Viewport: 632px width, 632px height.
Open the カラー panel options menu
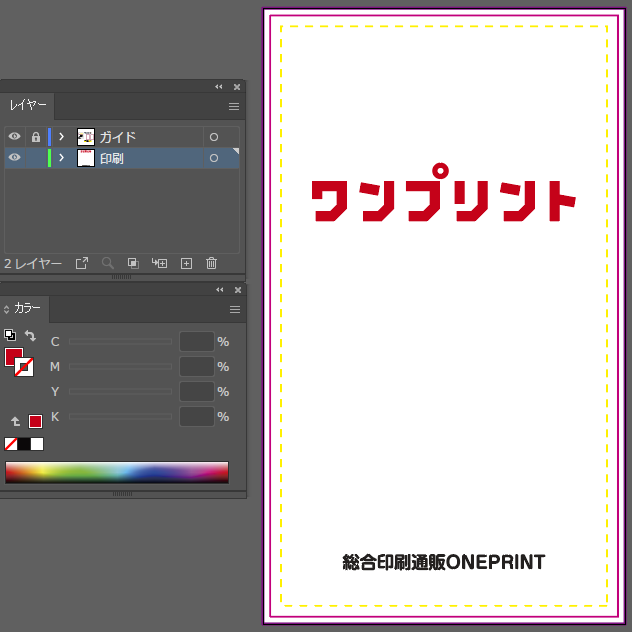[x=234, y=310]
